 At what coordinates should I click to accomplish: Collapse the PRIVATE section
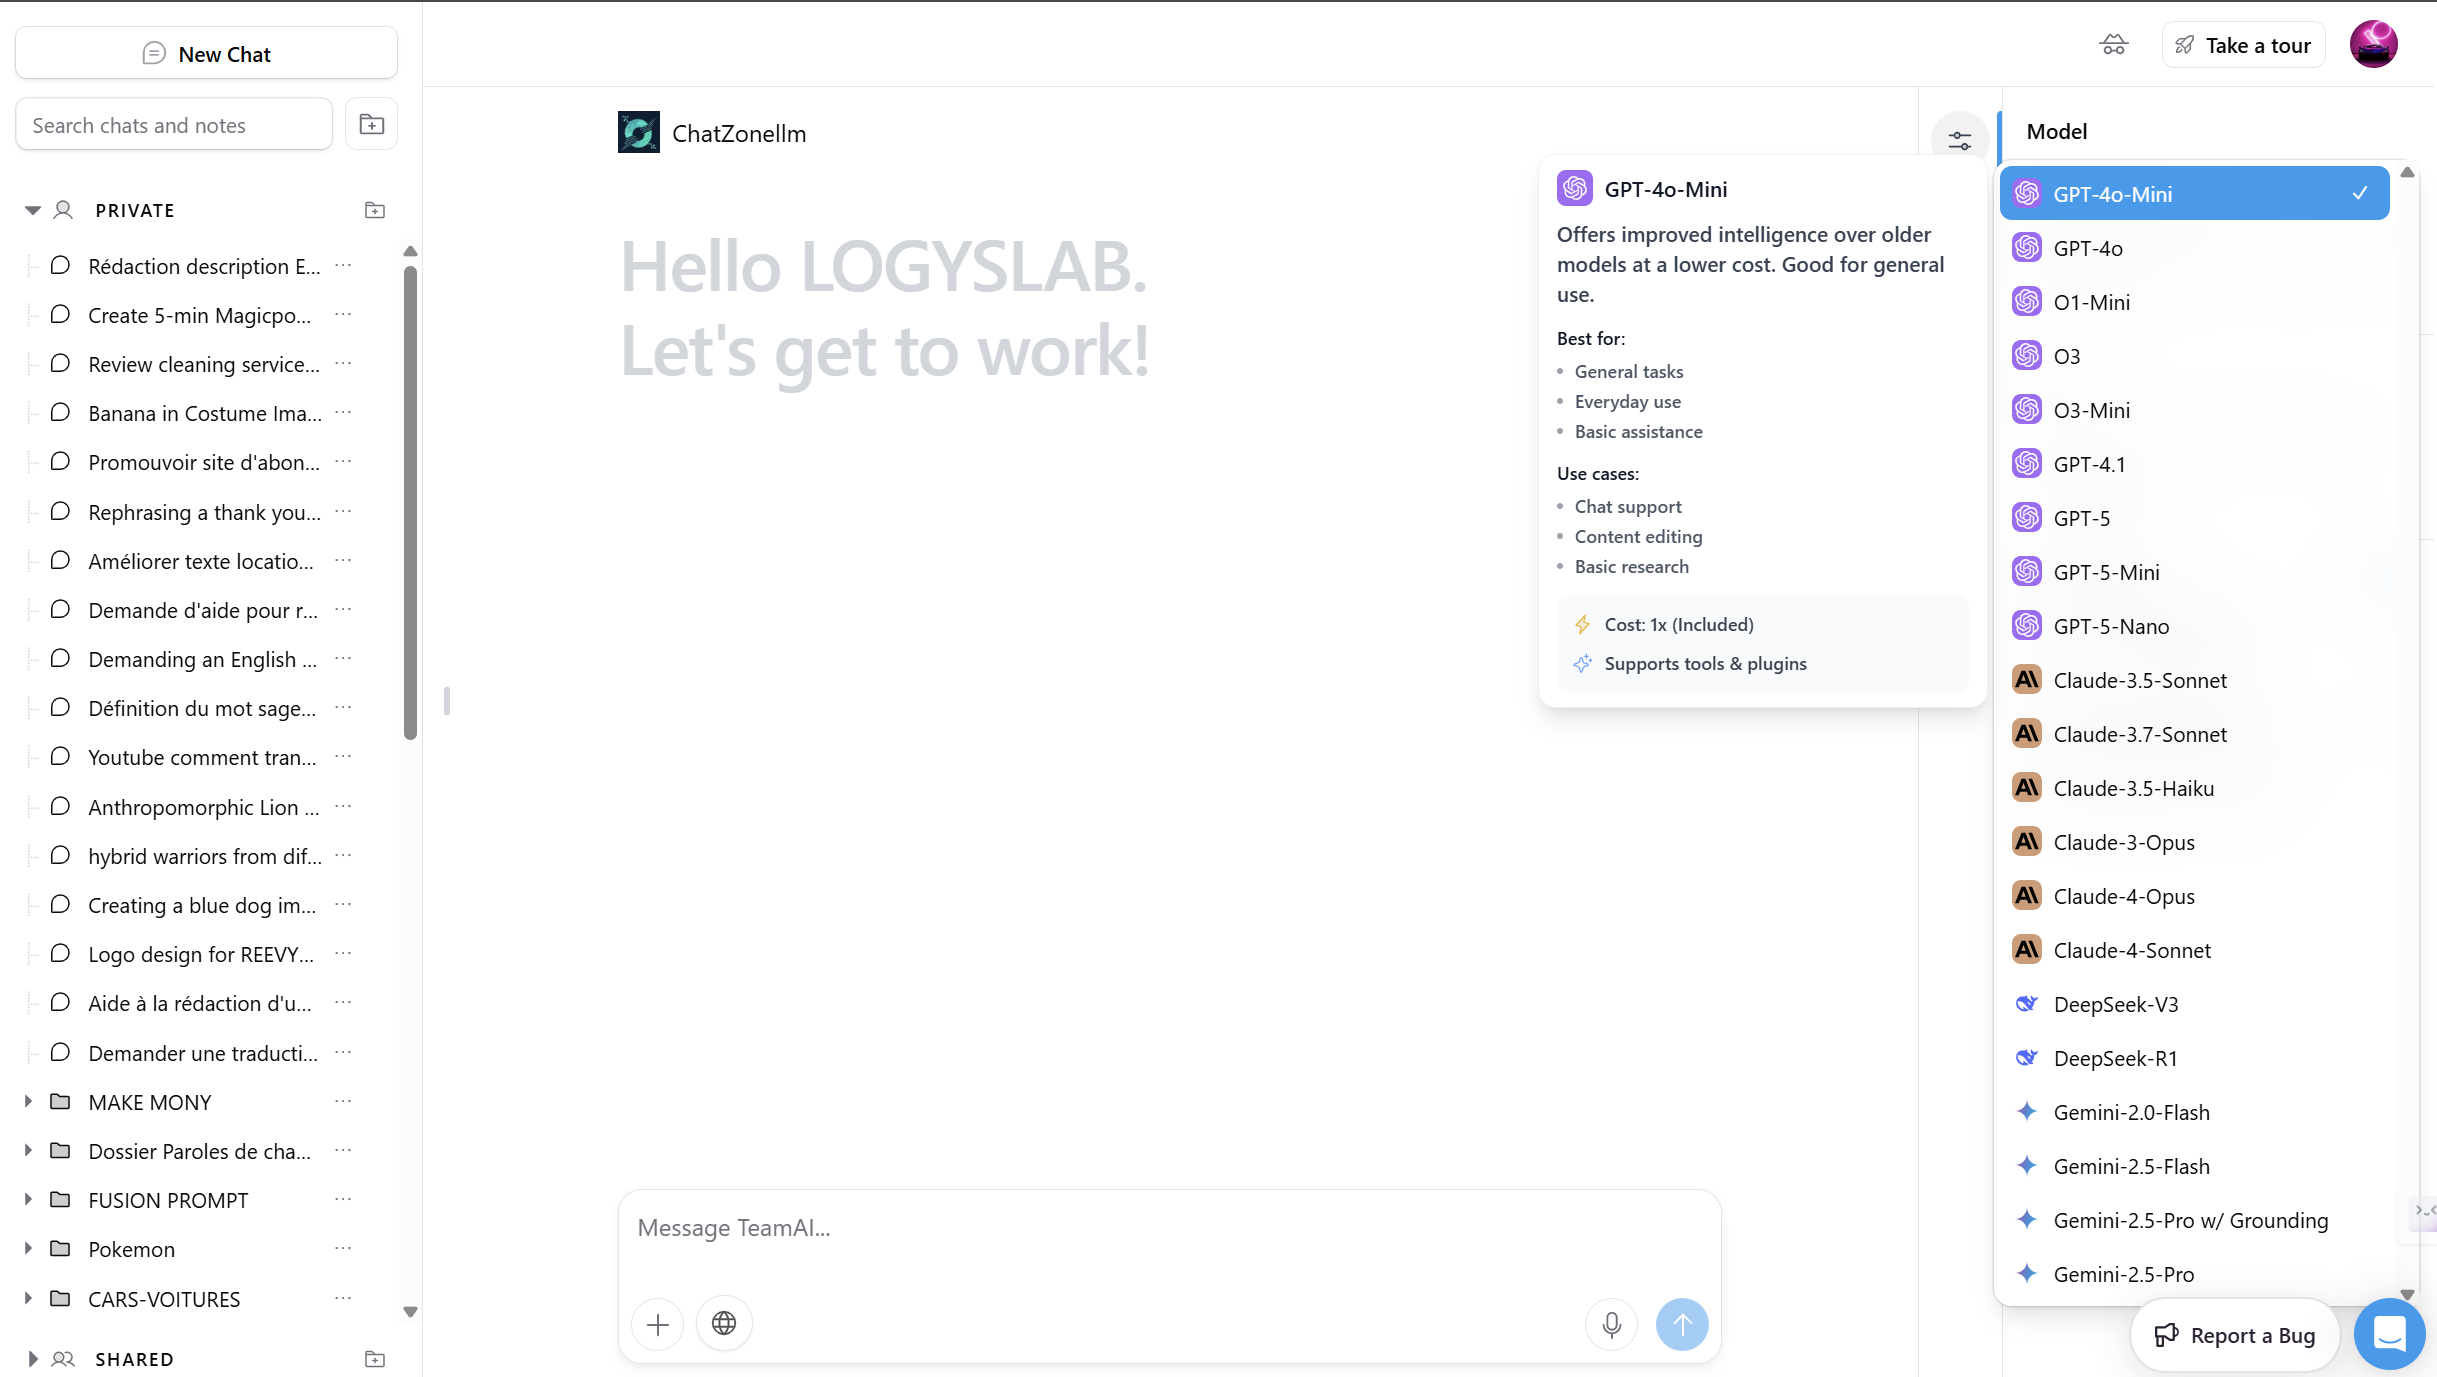pyautogui.click(x=32, y=210)
